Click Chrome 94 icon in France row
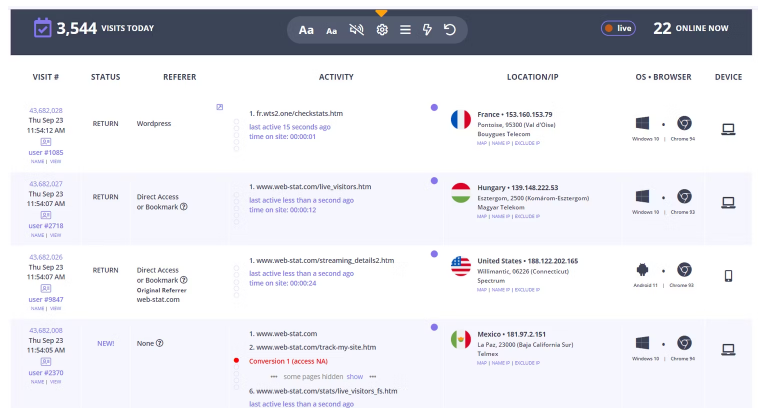The image size is (773, 413). pos(684,123)
